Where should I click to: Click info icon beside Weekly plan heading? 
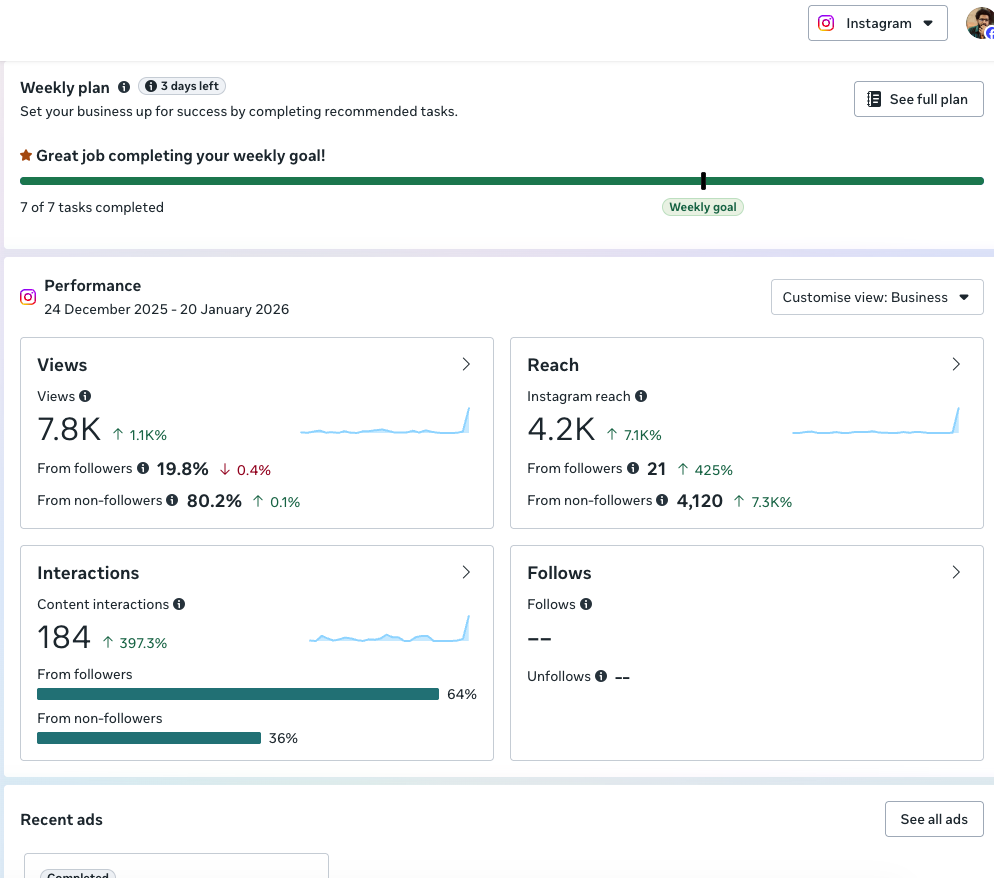tap(124, 87)
